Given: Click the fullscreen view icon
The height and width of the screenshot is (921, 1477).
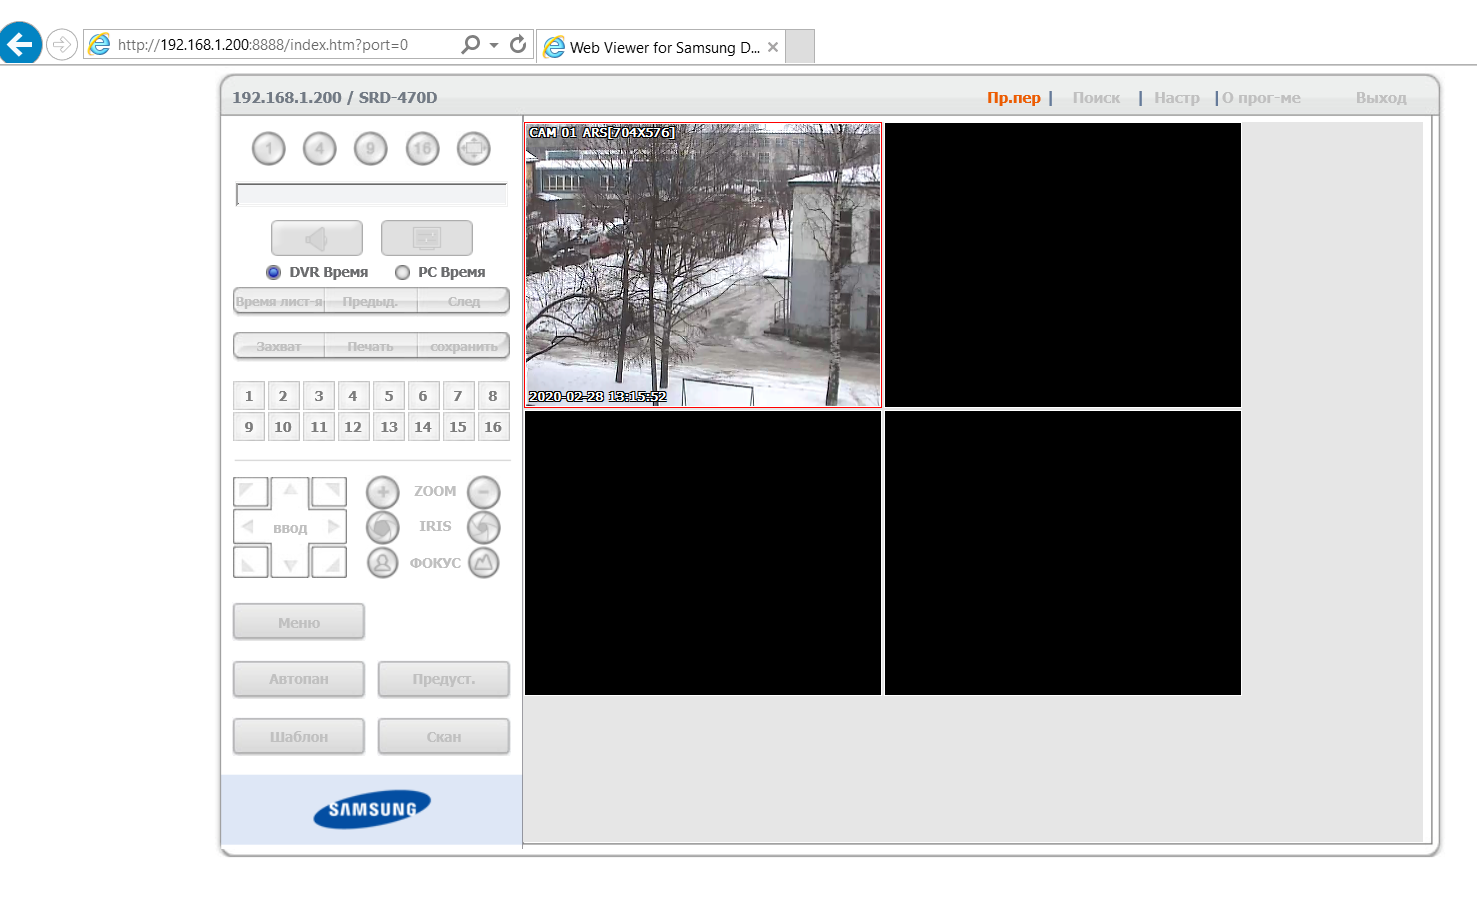Looking at the screenshot, I should click(x=473, y=149).
